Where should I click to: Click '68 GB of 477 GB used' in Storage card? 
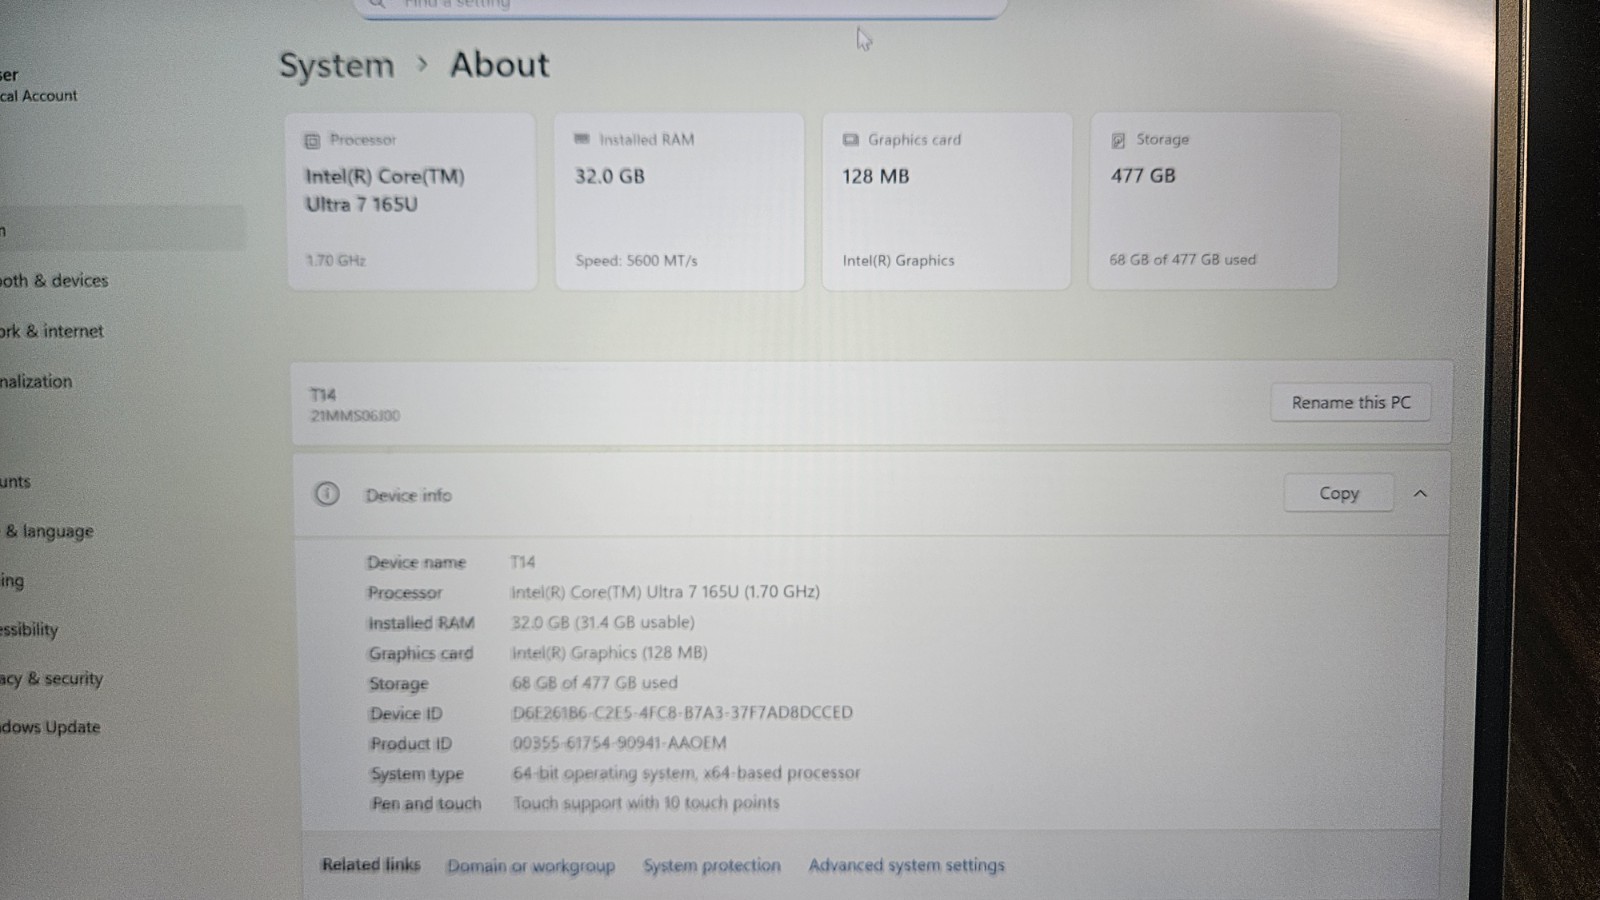1182,259
